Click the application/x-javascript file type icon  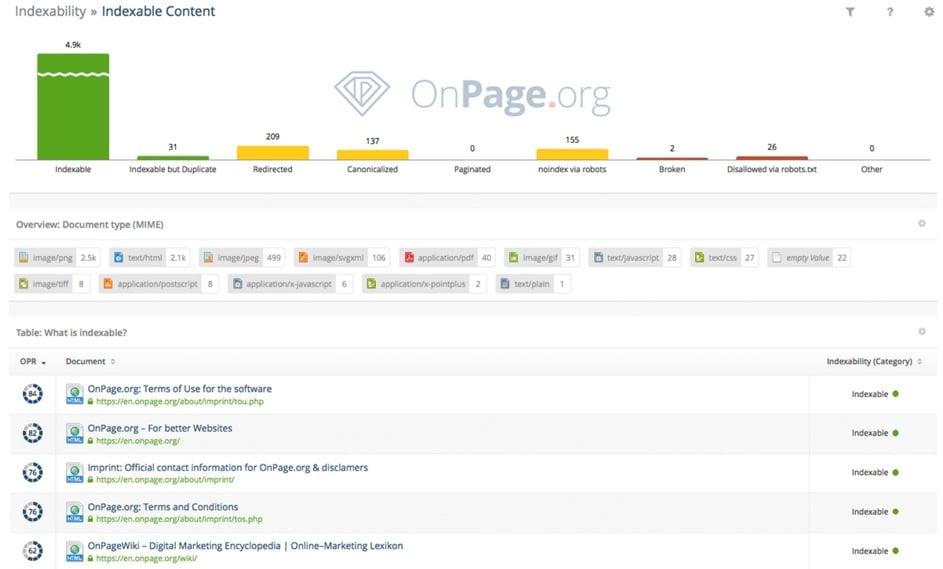pyautogui.click(x=237, y=283)
